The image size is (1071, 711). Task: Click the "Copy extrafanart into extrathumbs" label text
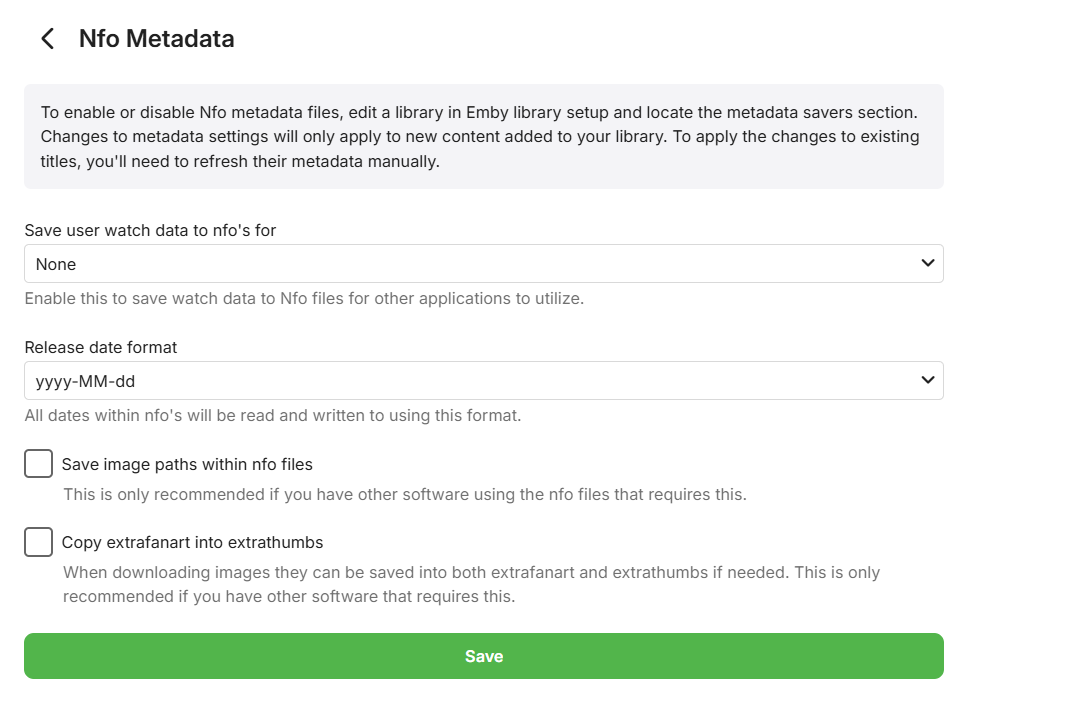click(x=192, y=542)
